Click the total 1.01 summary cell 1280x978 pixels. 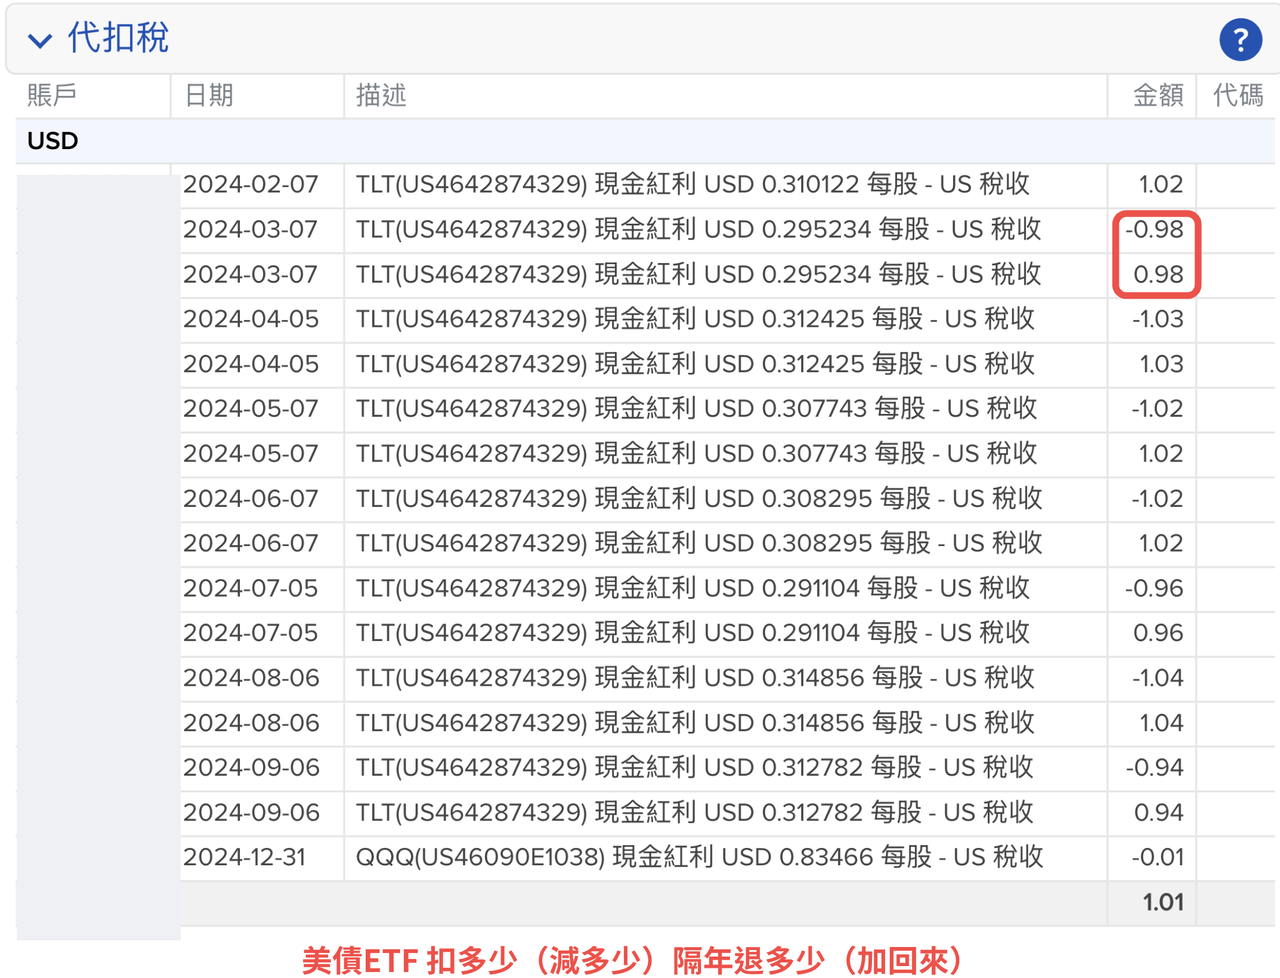click(x=1166, y=901)
